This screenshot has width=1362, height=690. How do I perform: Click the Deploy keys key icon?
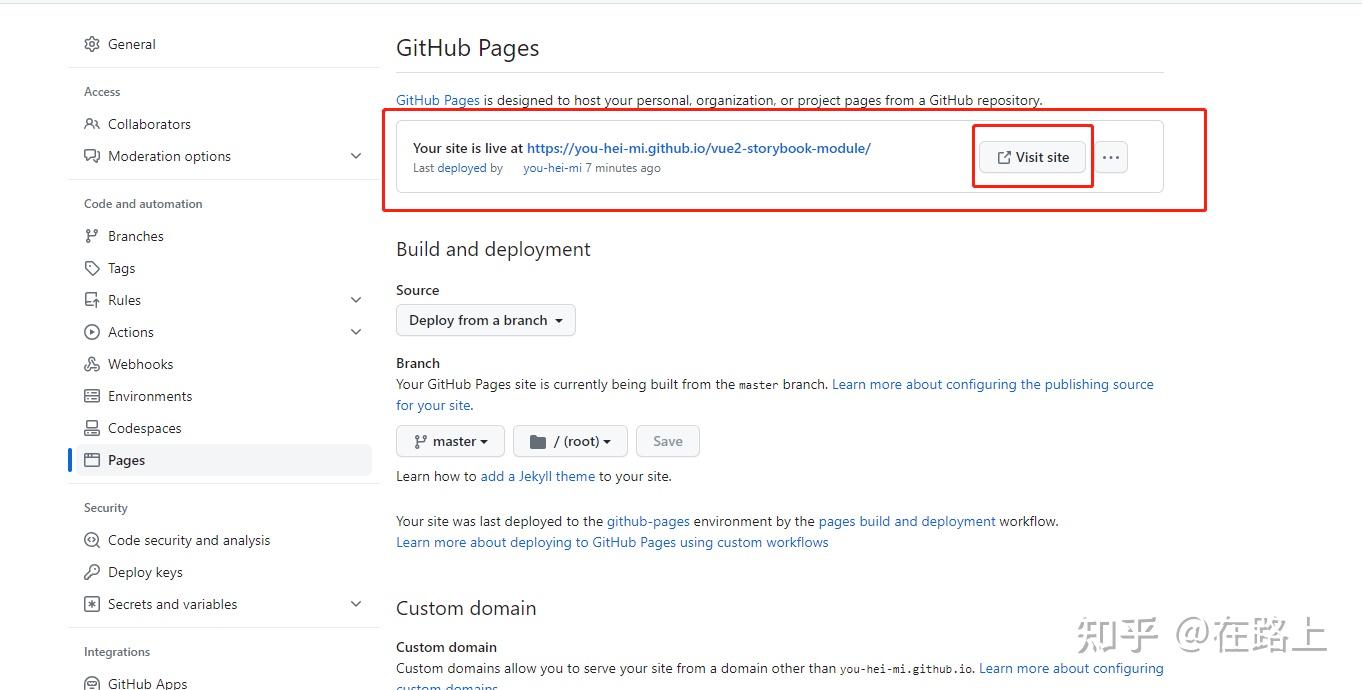click(x=92, y=572)
